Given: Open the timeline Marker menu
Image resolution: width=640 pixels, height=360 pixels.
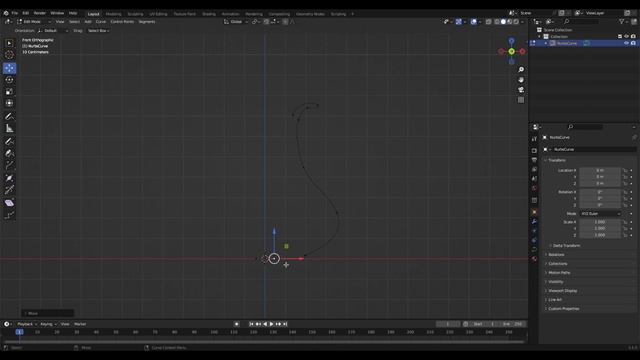Looking at the screenshot, I should coord(80,324).
